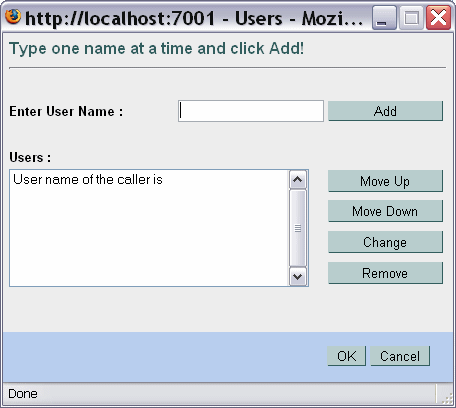456x408 pixels.
Task: Click the window title bar text
Action: pyautogui.click(x=194, y=18)
